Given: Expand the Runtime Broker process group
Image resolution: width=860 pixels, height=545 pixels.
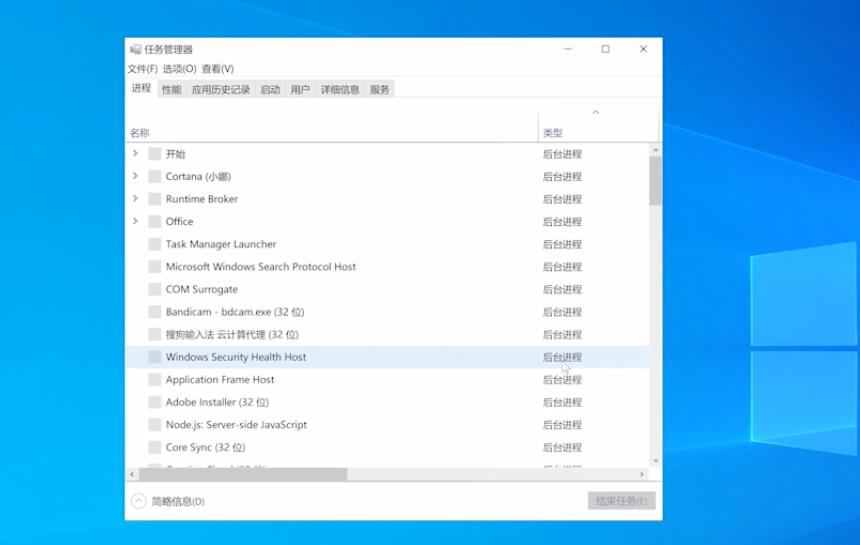Looking at the screenshot, I should (x=135, y=198).
